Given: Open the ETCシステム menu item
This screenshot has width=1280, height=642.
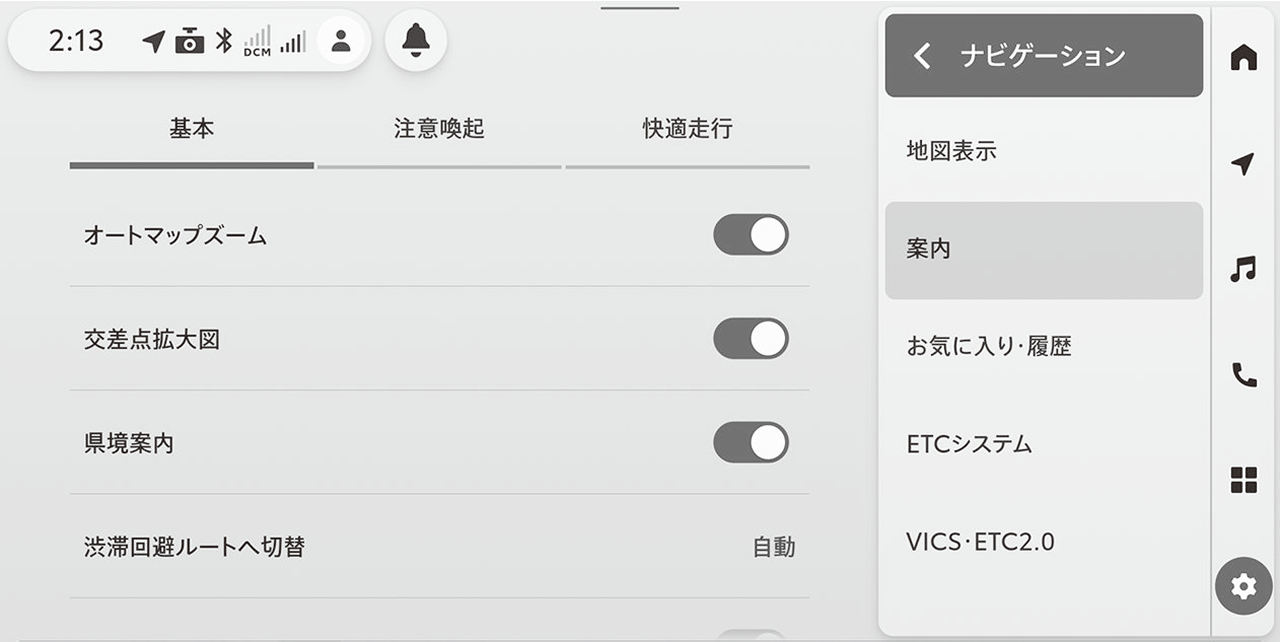Looking at the screenshot, I should (x=1043, y=444).
